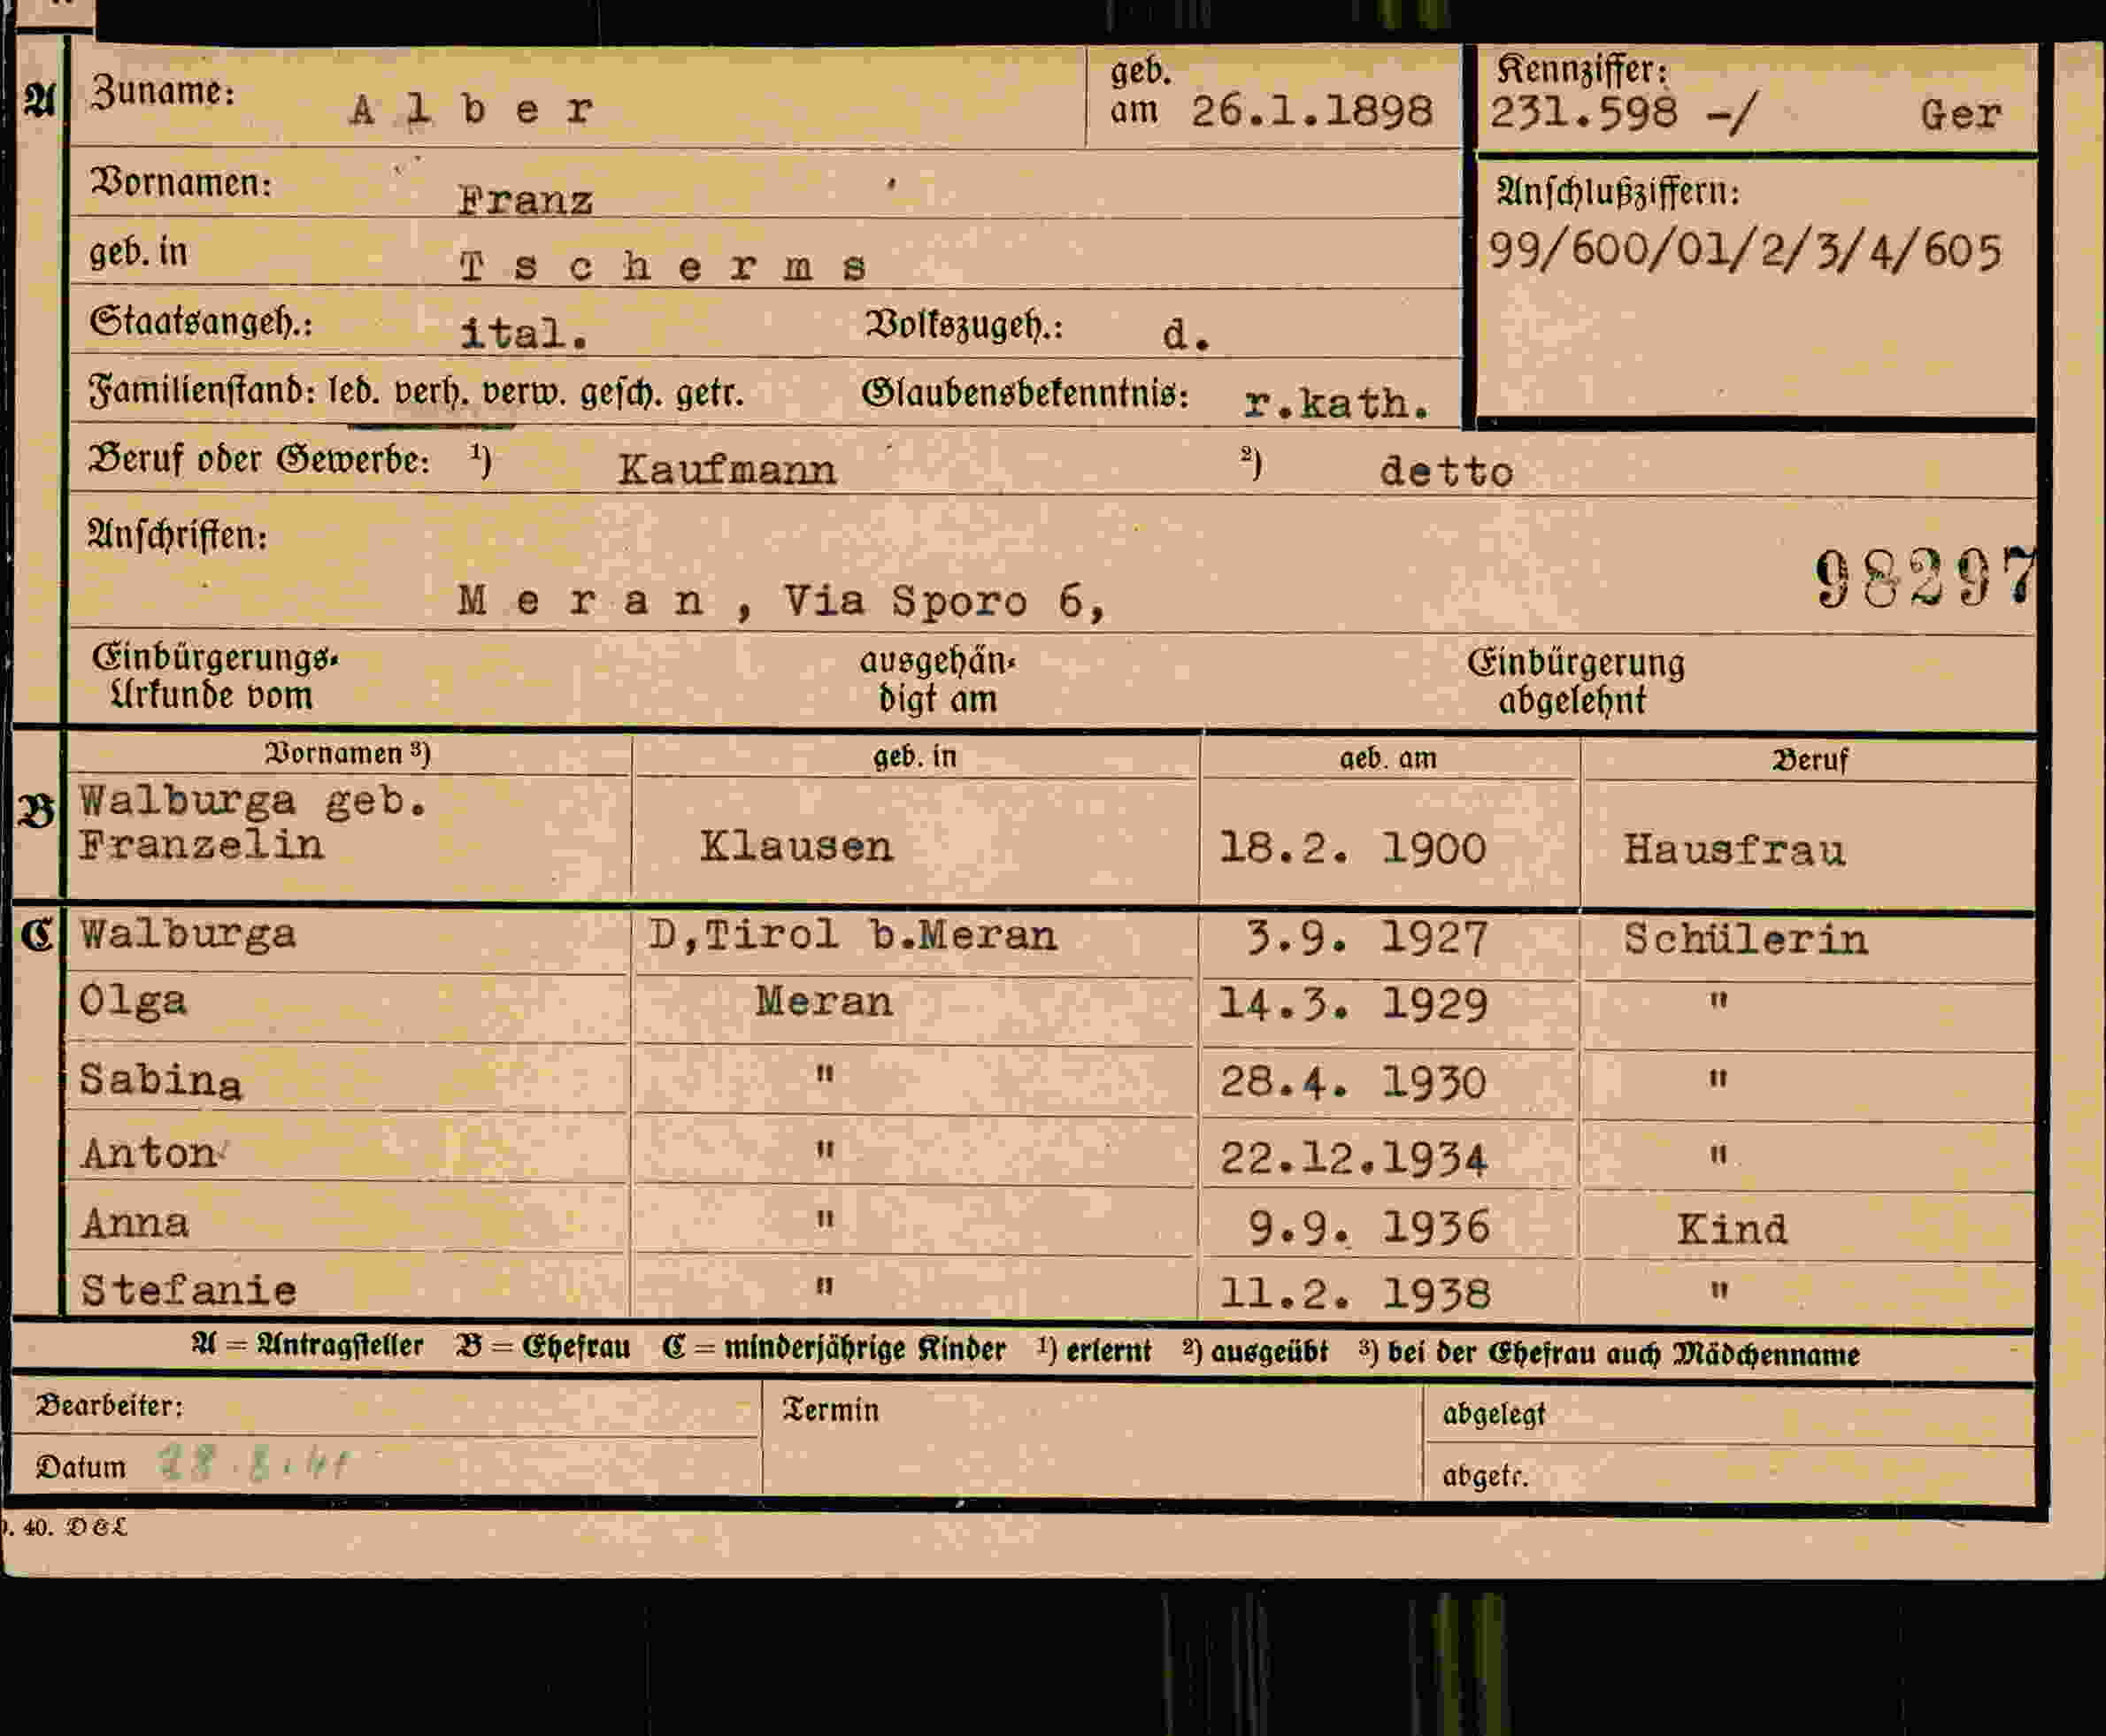Click the 'abgelegt' field
Image resolution: width=2106 pixels, height=1736 pixels.
(x=1729, y=1415)
